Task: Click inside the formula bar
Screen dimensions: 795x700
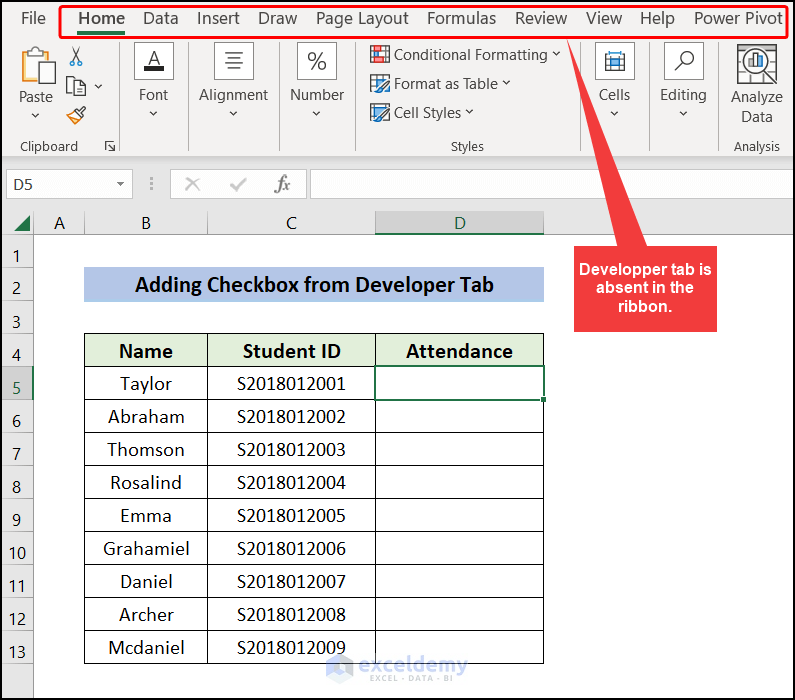Action: pos(550,184)
